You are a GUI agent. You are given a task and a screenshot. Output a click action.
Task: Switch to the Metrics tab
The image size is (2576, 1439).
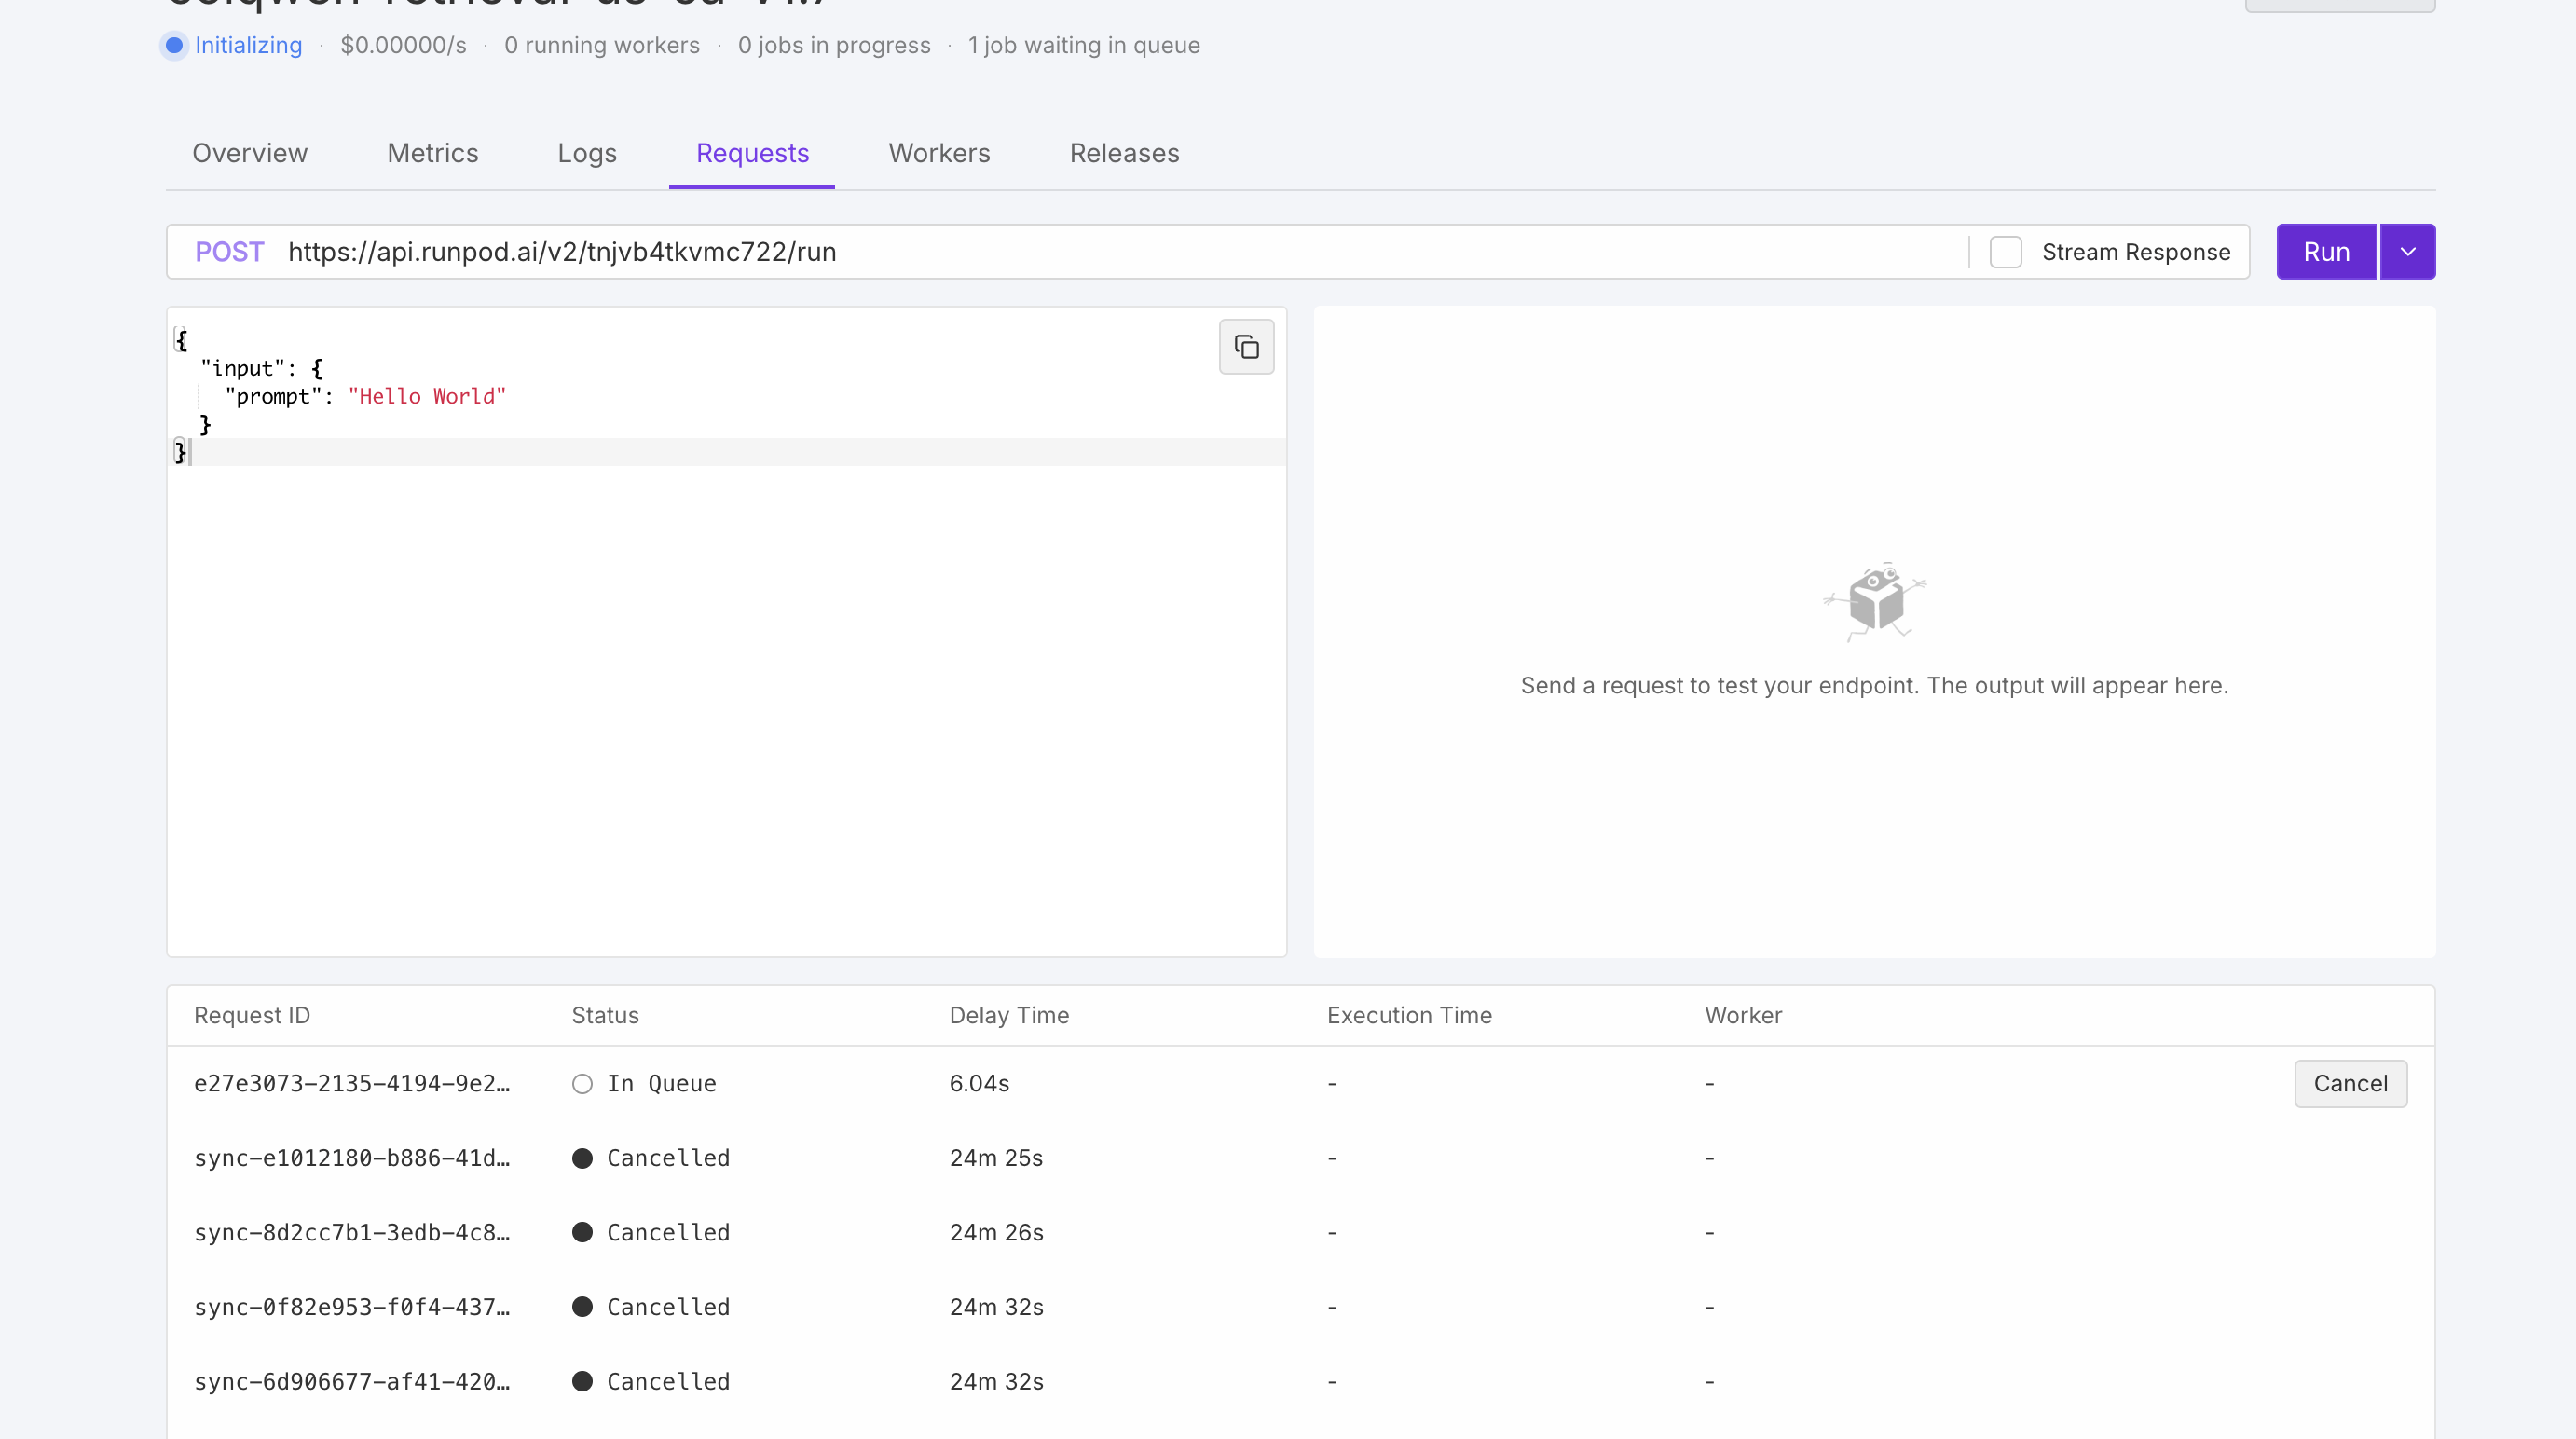coord(432,153)
